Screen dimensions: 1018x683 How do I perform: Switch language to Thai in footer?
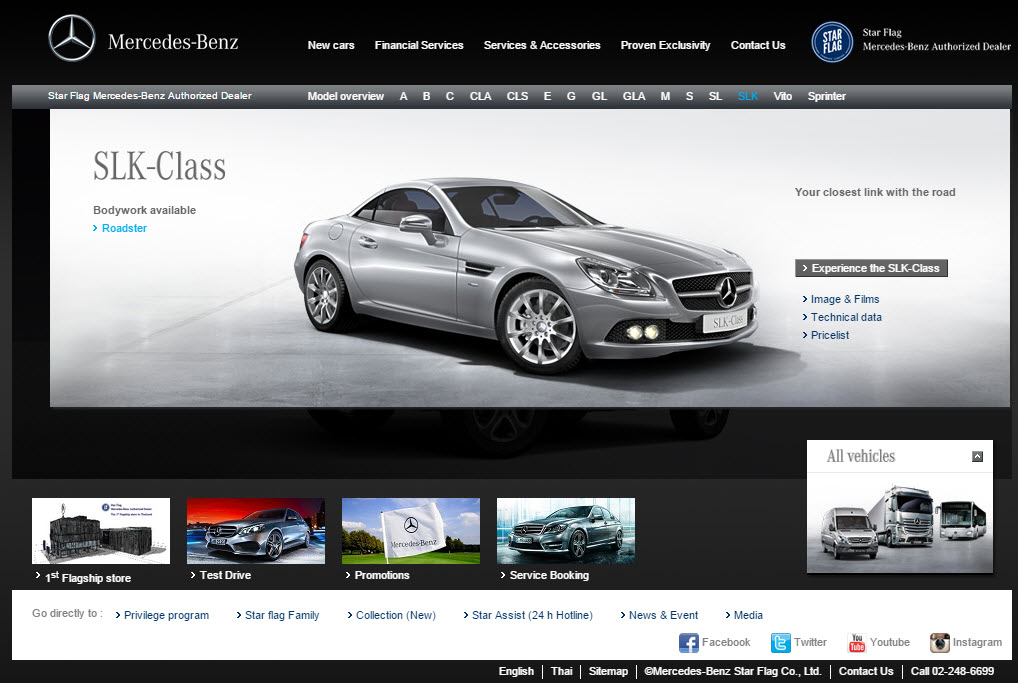tap(562, 671)
